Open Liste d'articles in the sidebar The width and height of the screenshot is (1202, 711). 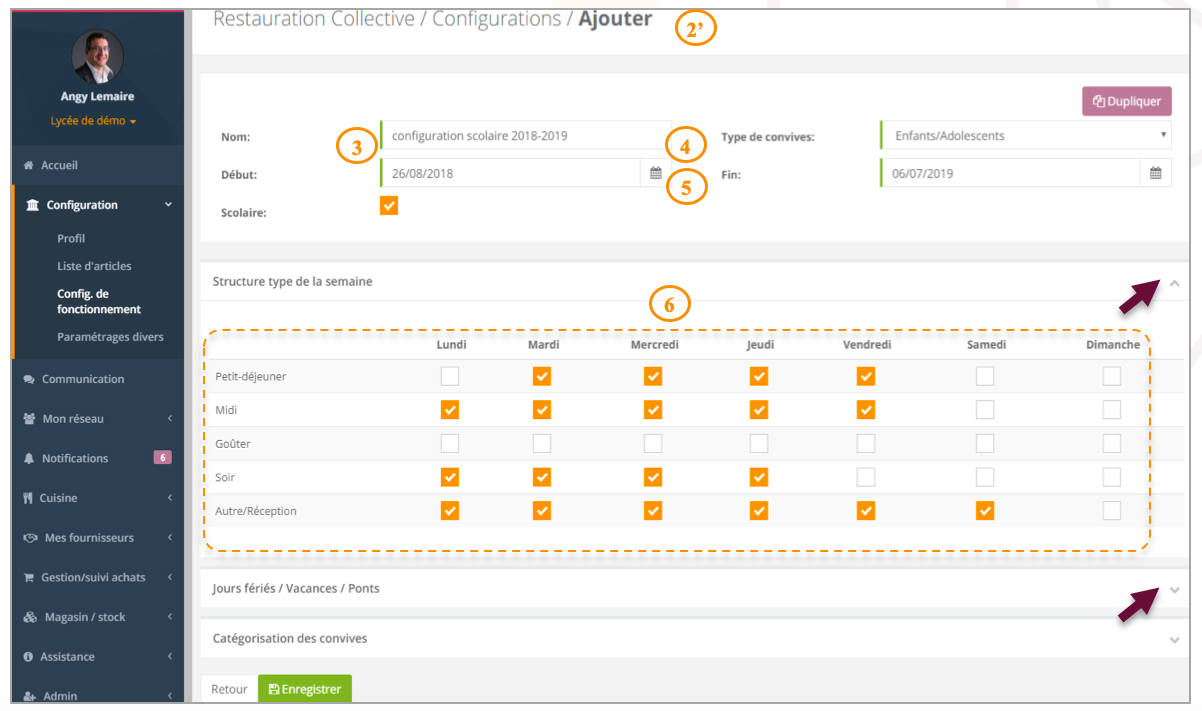(94, 266)
